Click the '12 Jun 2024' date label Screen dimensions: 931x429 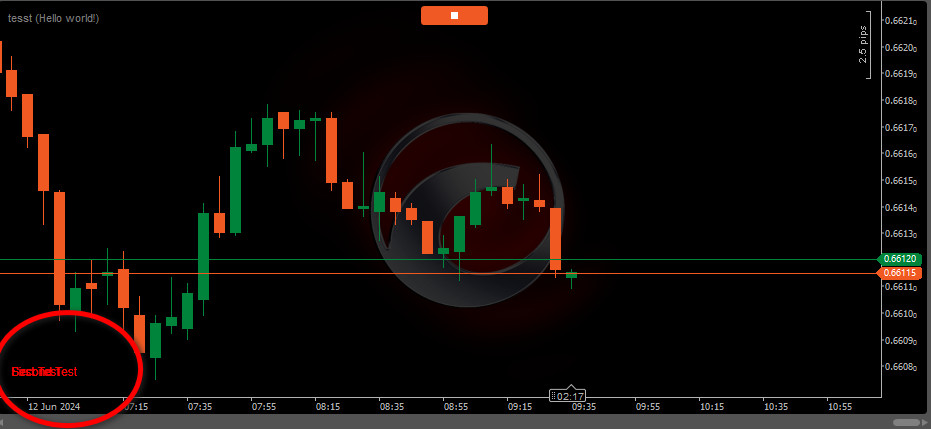[x=54, y=406]
